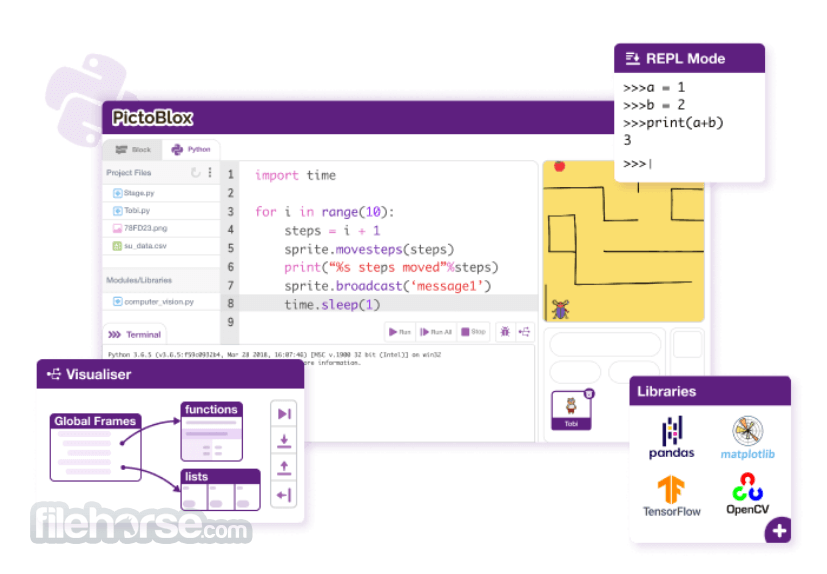Click the step into down-arrow button
This screenshot has height=574, width=827.
(x=284, y=441)
